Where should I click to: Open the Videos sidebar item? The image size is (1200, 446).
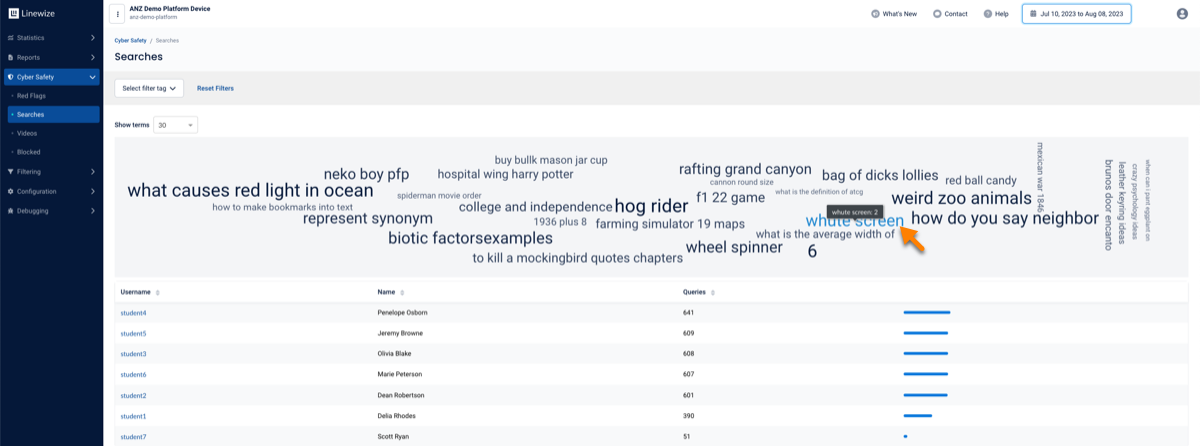[27, 133]
